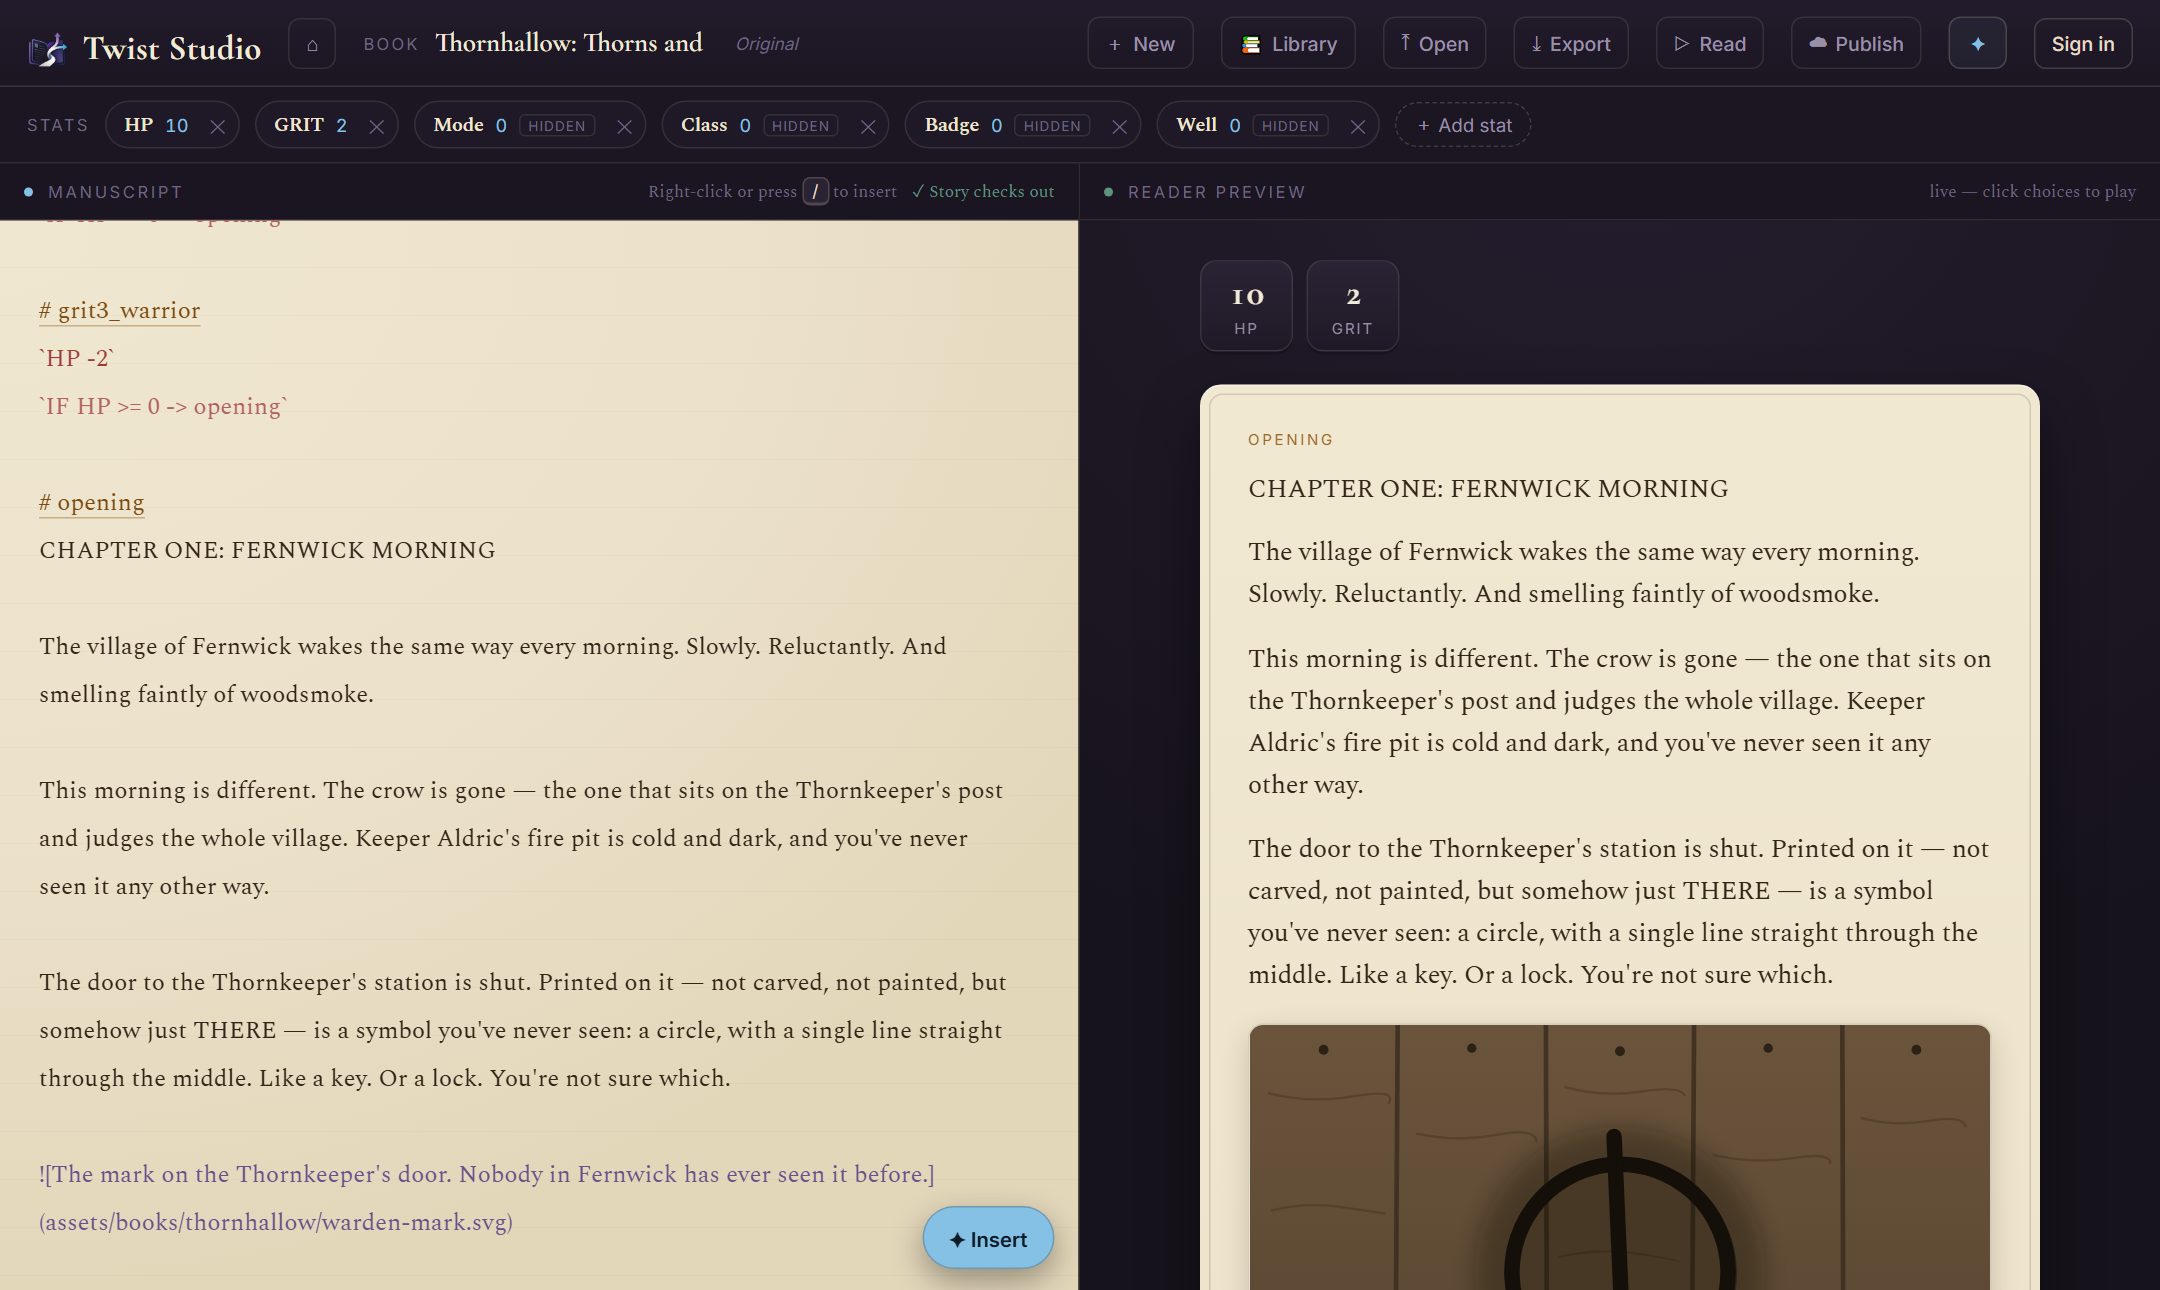Remove the Mode stat chip

(624, 126)
